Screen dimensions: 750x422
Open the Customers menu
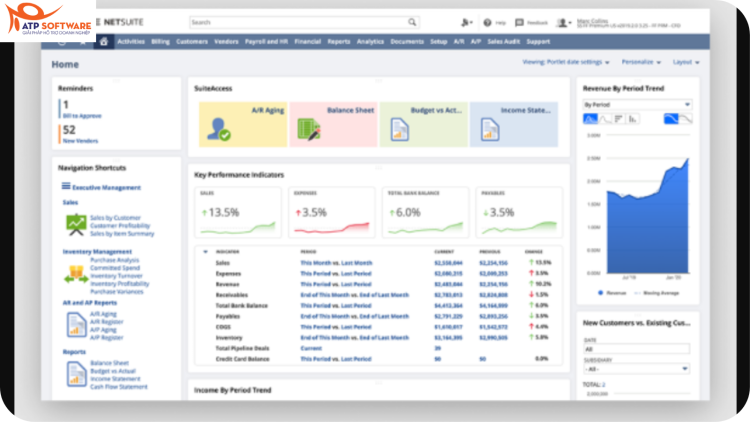(x=192, y=42)
